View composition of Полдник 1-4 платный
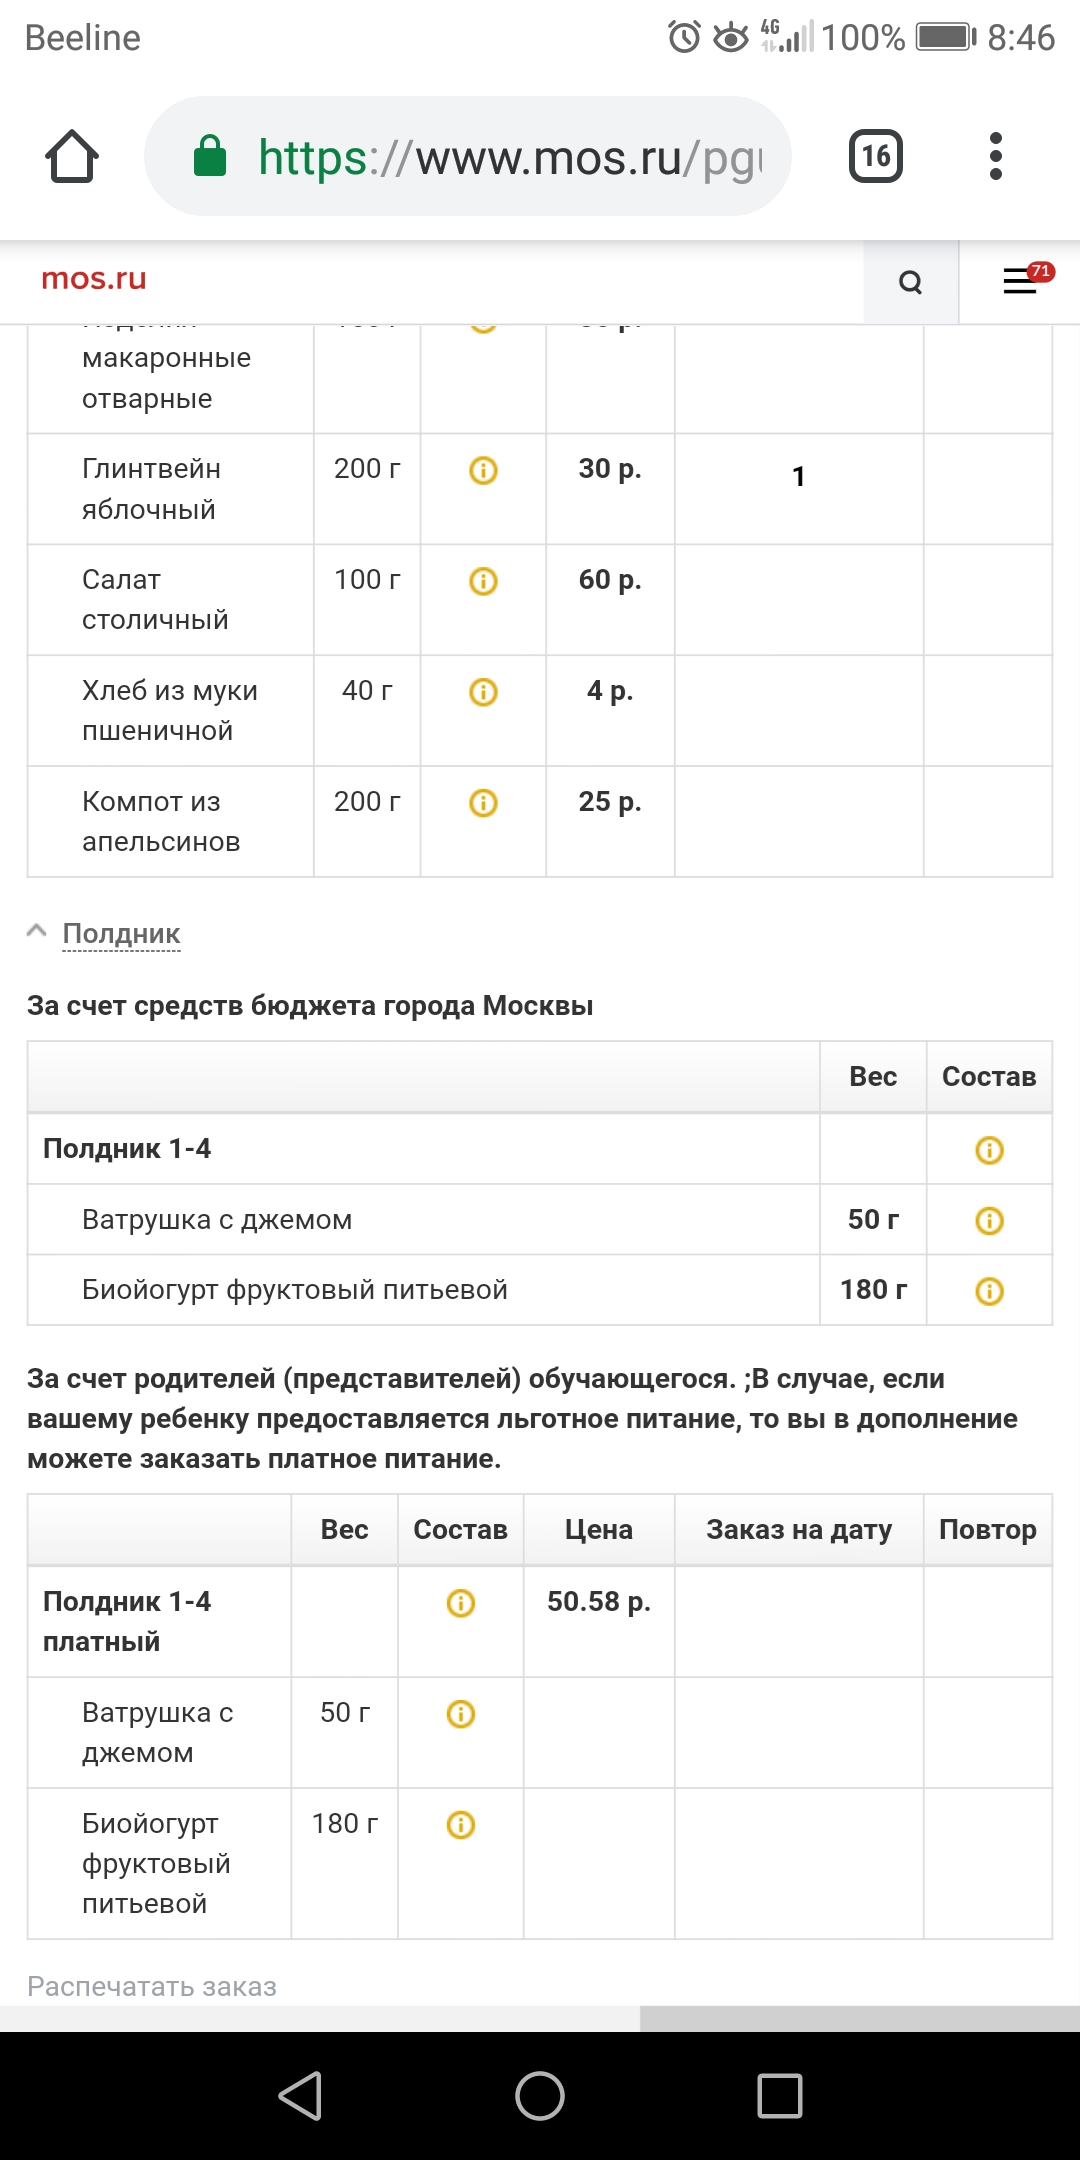This screenshot has height=2160, width=1080. (460, 1603)
